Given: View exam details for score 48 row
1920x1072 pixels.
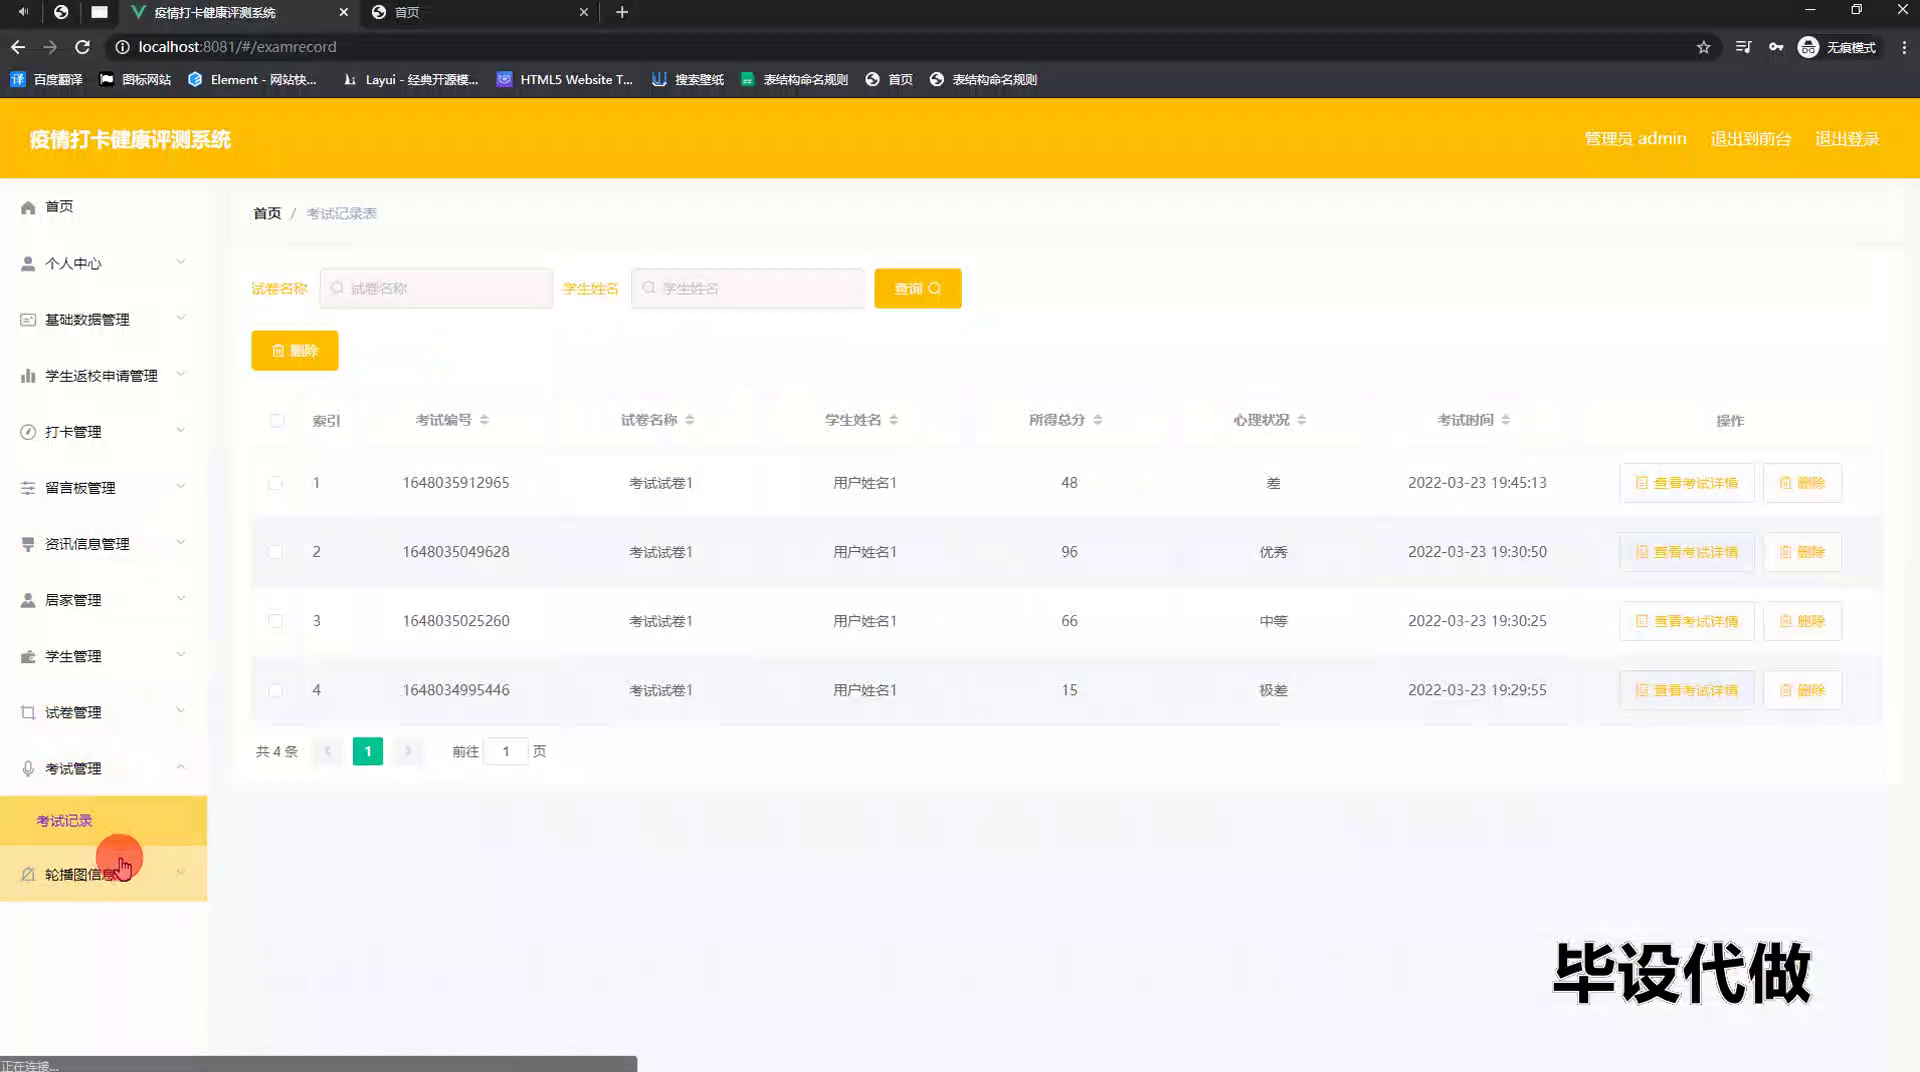Looking at the screenshot, I should [x=1687, y=483].
